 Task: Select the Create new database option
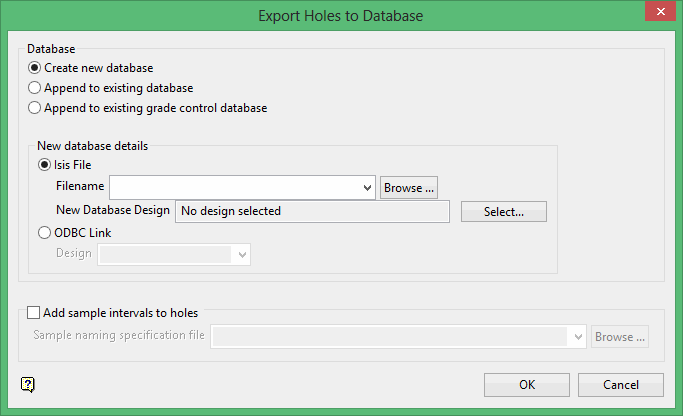(36, 68)
